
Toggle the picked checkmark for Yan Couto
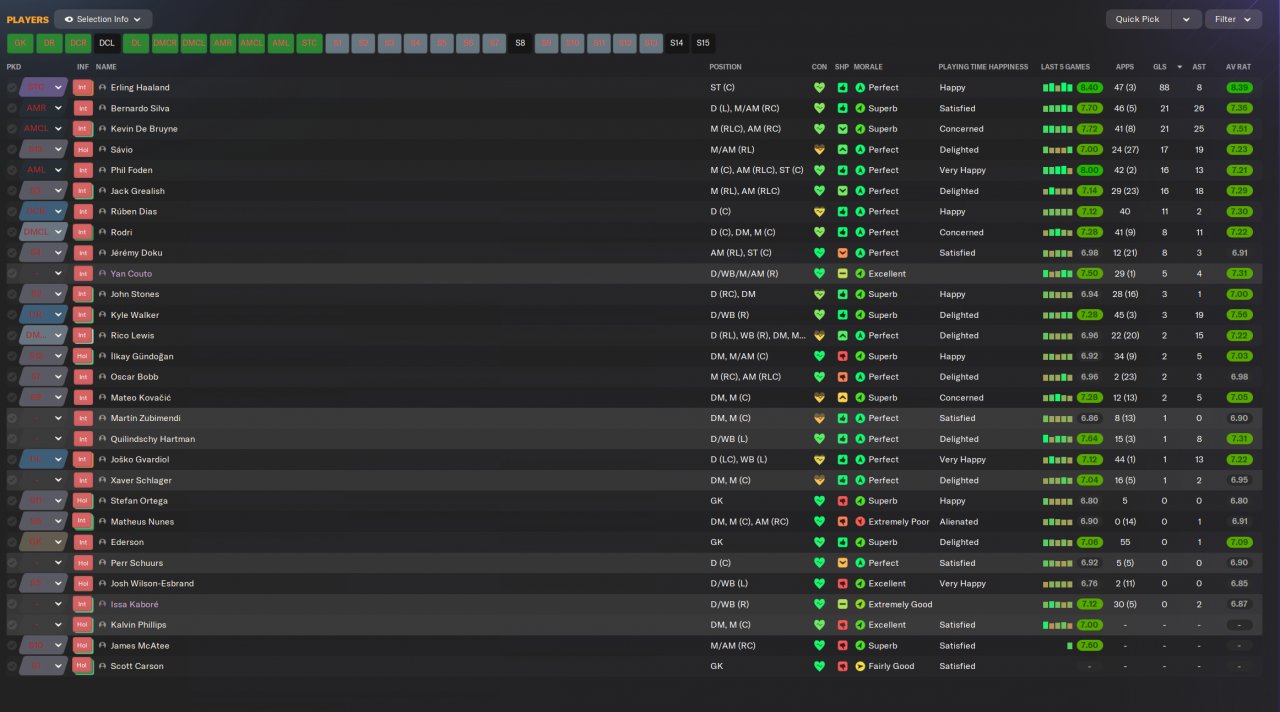click(12, 274)
